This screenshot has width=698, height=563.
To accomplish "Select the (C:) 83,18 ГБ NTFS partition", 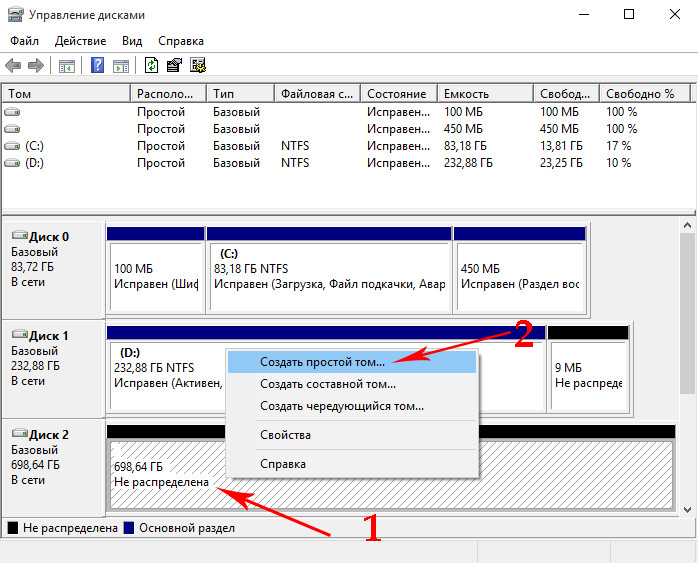I will pos(329,270).
